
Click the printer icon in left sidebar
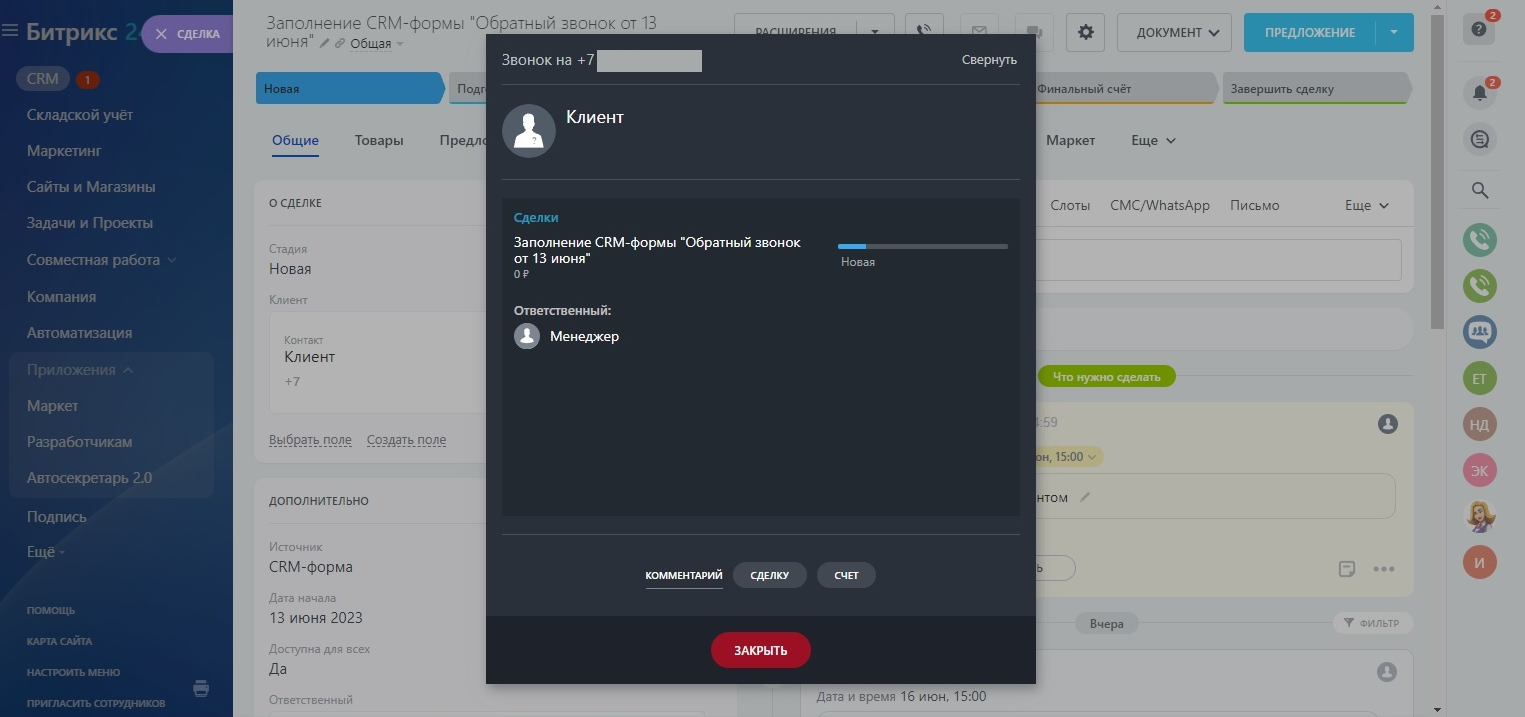point(200,688)
